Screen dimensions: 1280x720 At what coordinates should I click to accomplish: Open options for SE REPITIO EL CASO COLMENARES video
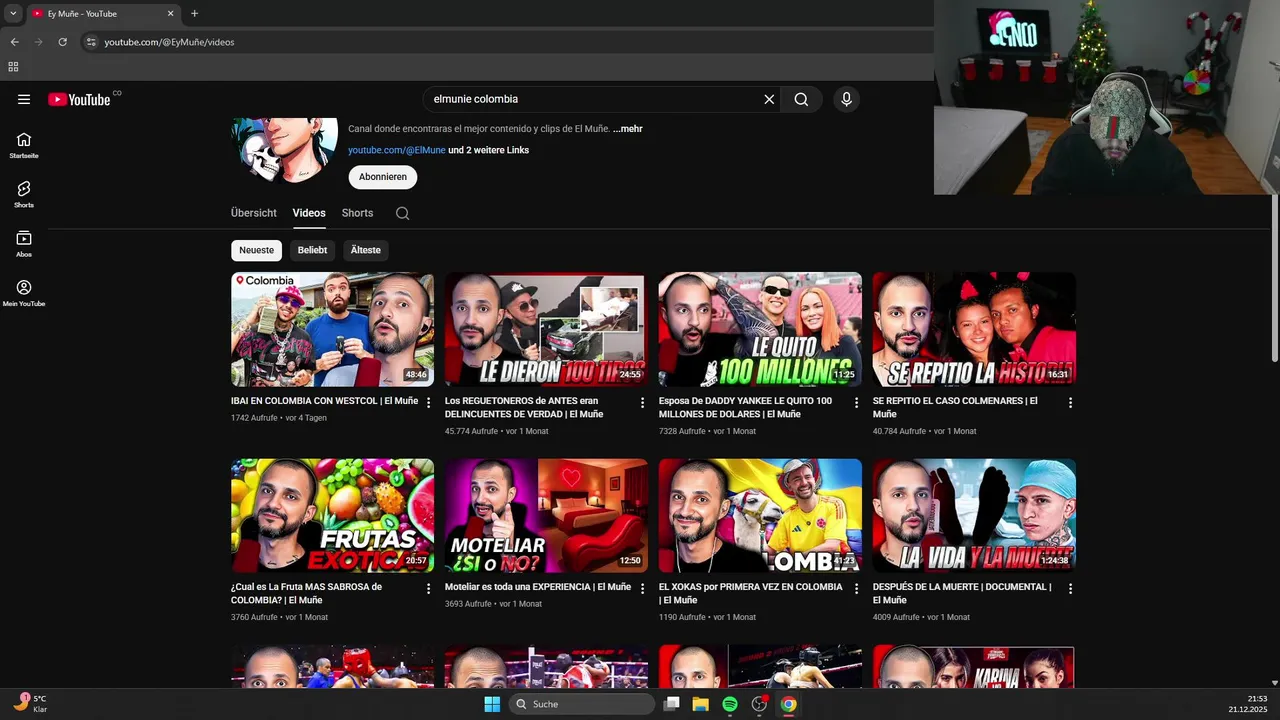pos(1070,402)
